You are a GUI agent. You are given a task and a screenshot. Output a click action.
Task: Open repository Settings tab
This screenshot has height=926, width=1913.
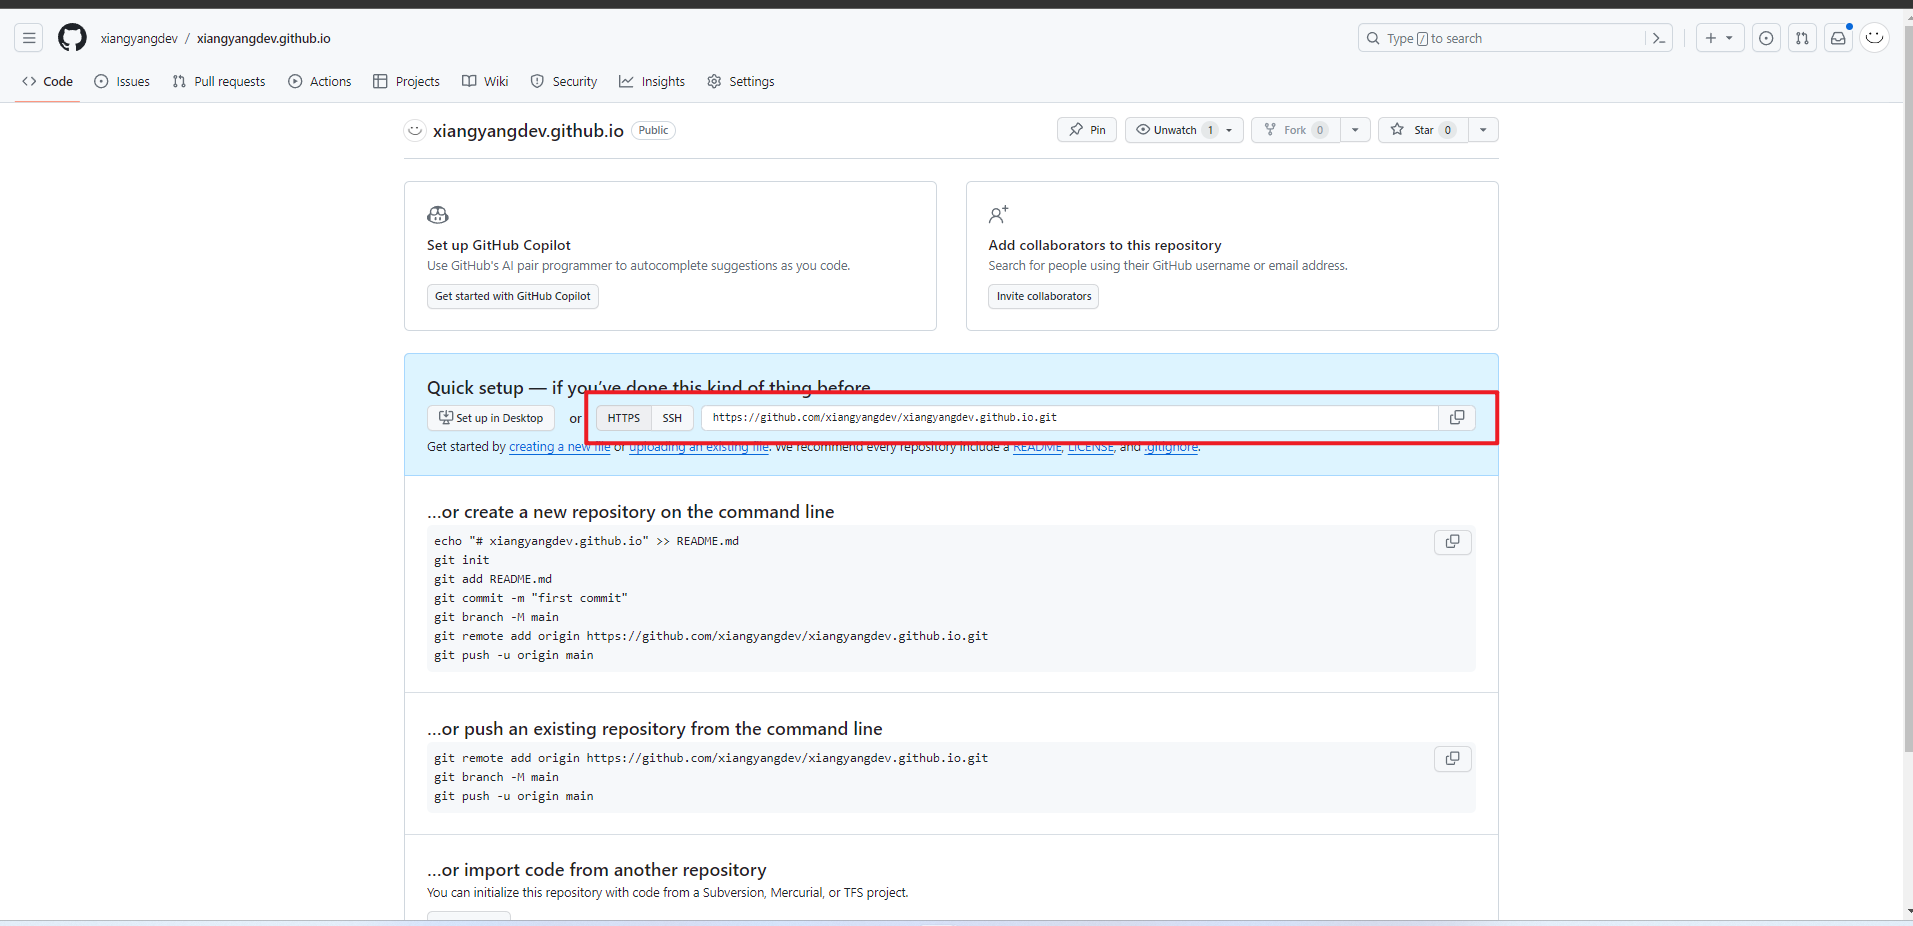pos(741,81)
